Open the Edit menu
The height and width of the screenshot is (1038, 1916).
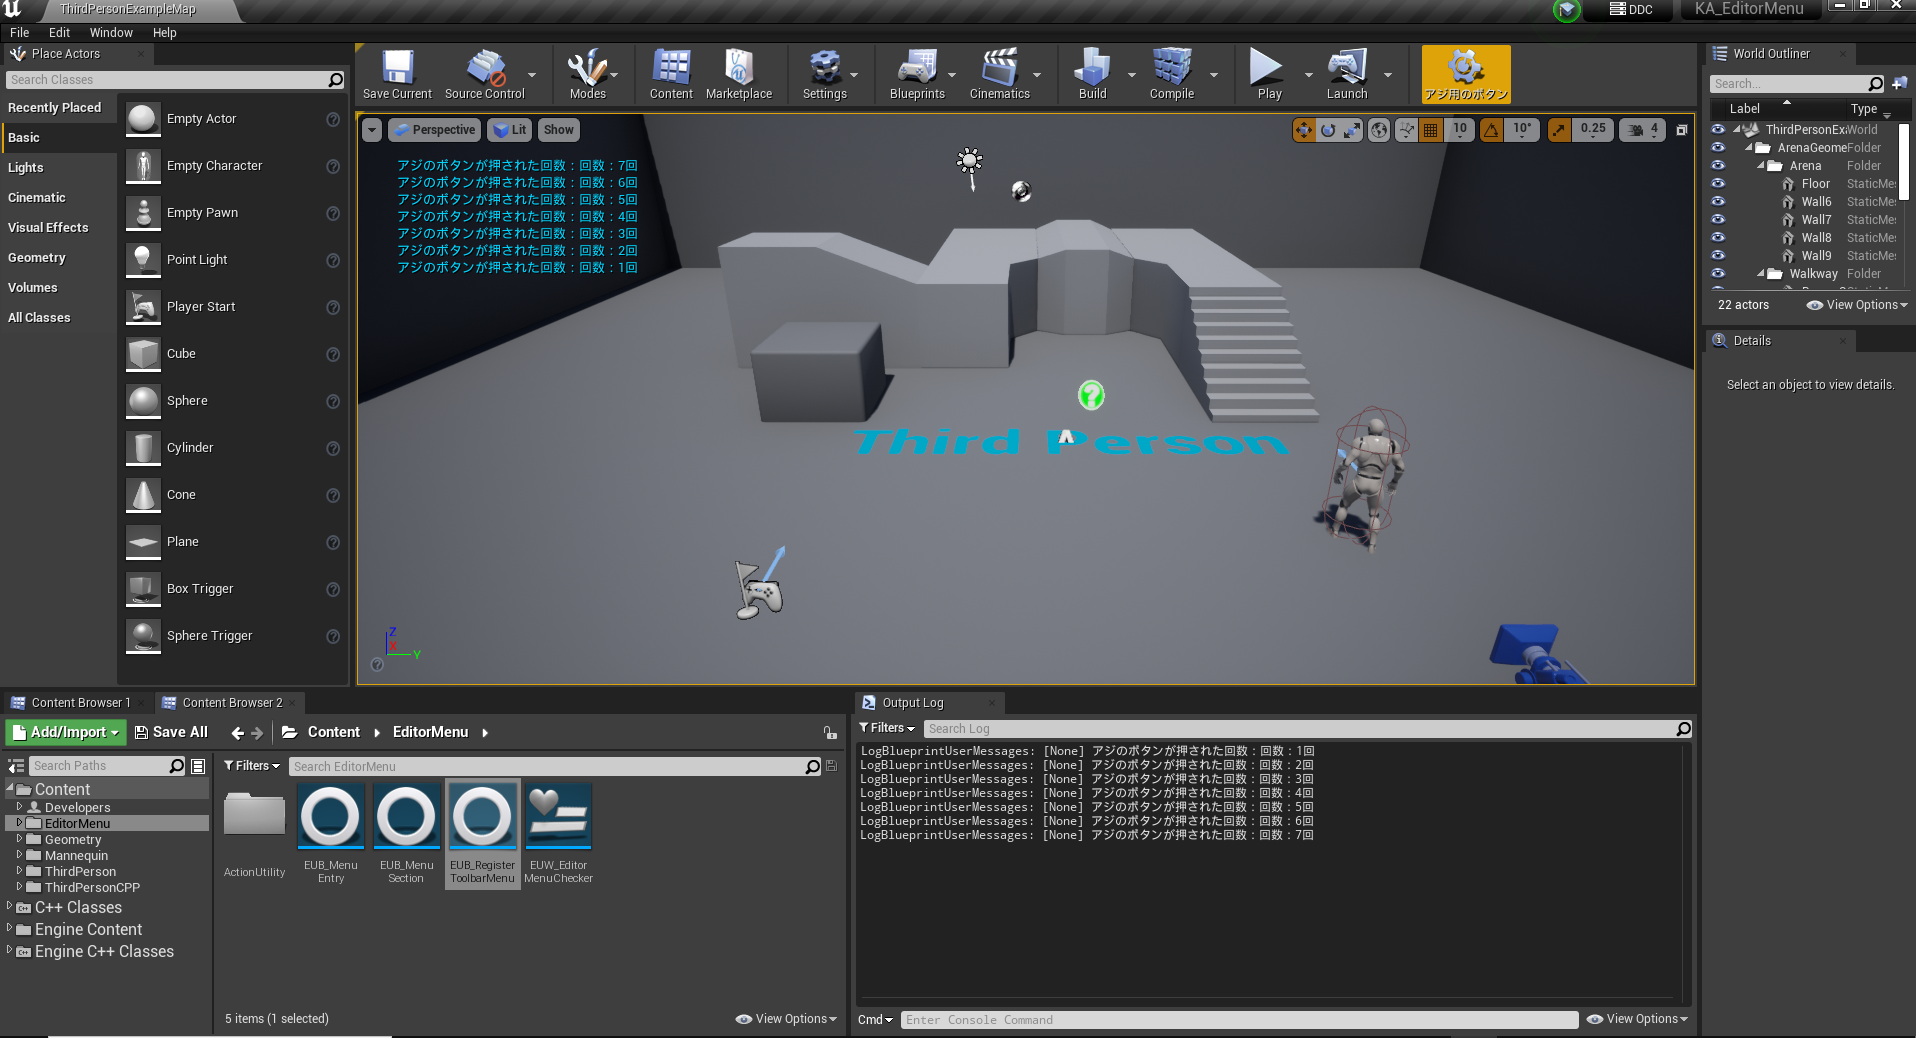[59, 33]
